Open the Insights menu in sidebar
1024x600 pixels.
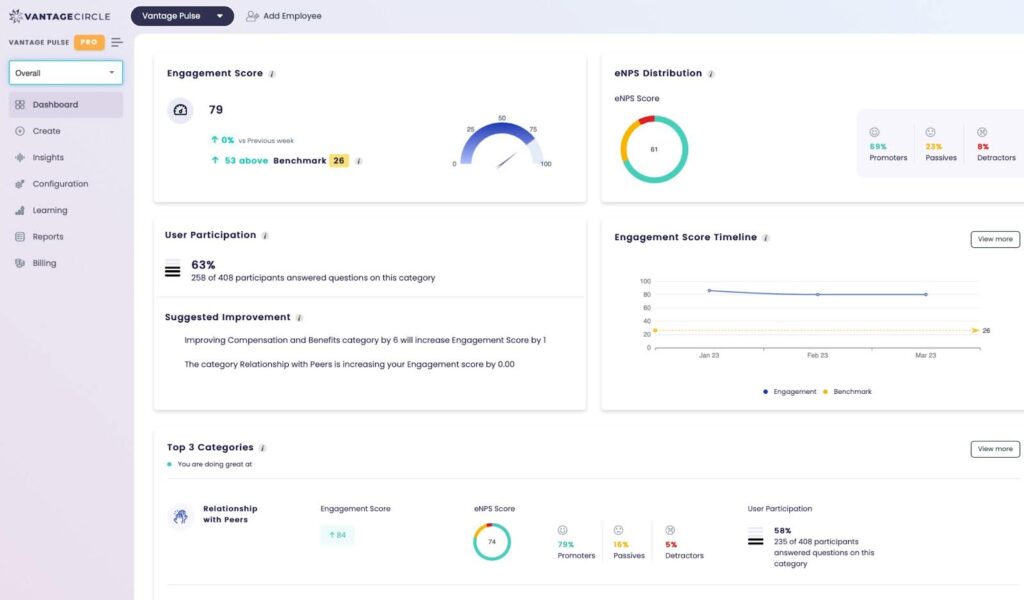coord(47,158)
